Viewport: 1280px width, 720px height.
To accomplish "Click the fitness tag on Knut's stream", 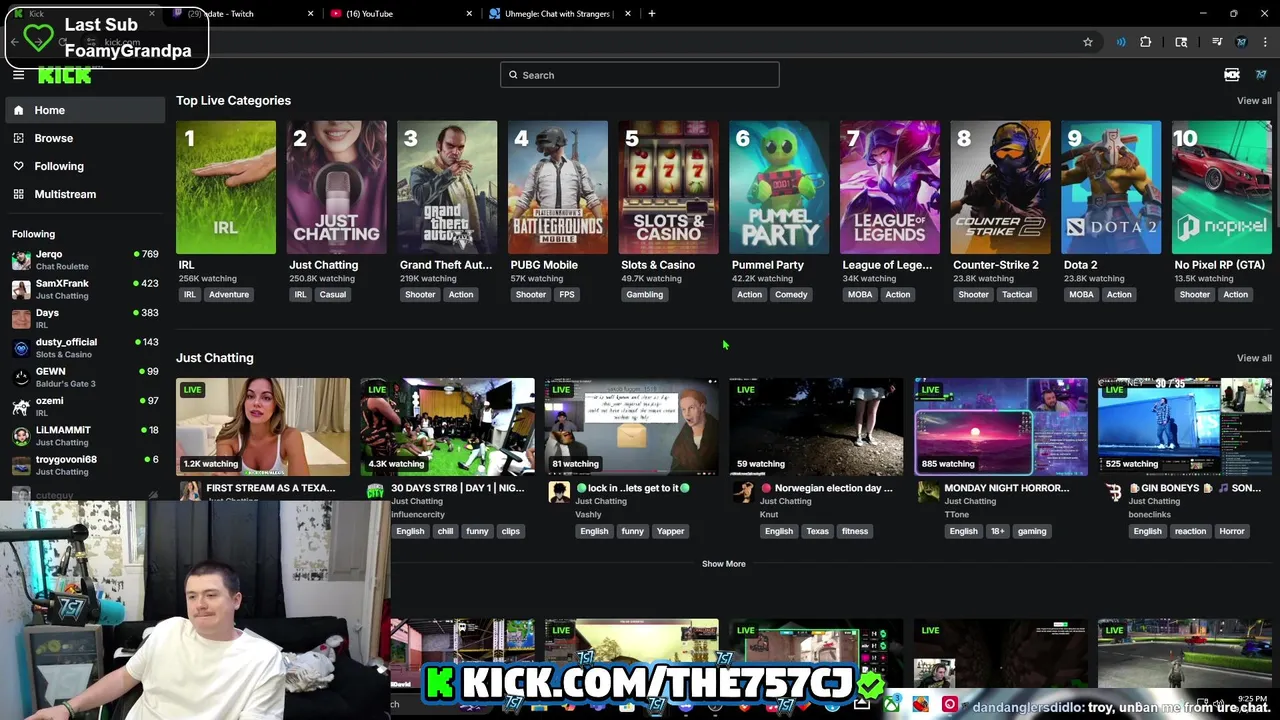I will 855,531.
